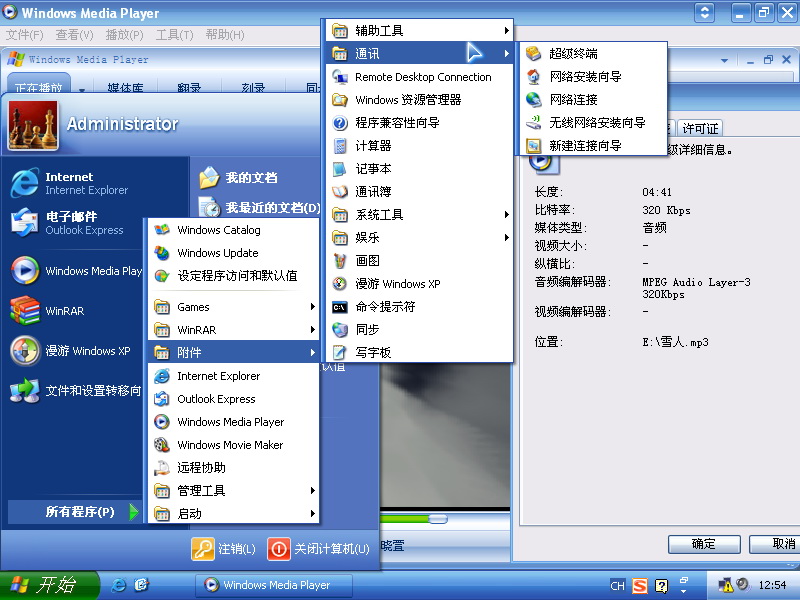The image size is (800, 600).
Task: Open 文件和设置转移向导 icon
Action: 24,391
